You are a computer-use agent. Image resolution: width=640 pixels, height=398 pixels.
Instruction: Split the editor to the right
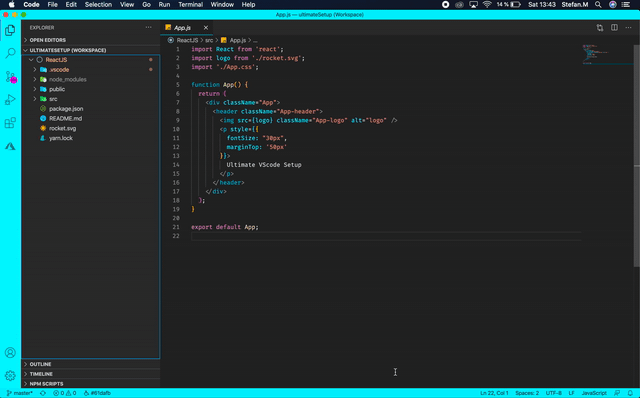point(614,27)
